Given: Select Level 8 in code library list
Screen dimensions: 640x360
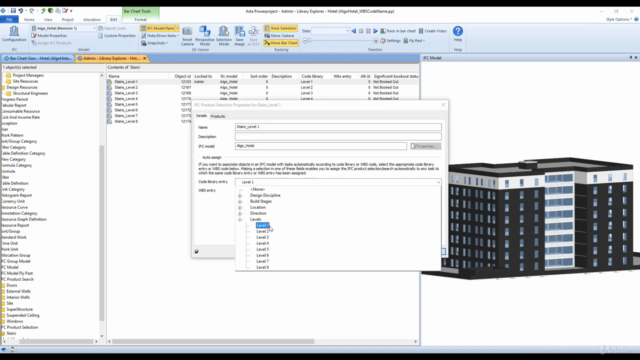Looking at the screenshot, I should [262, 267].
